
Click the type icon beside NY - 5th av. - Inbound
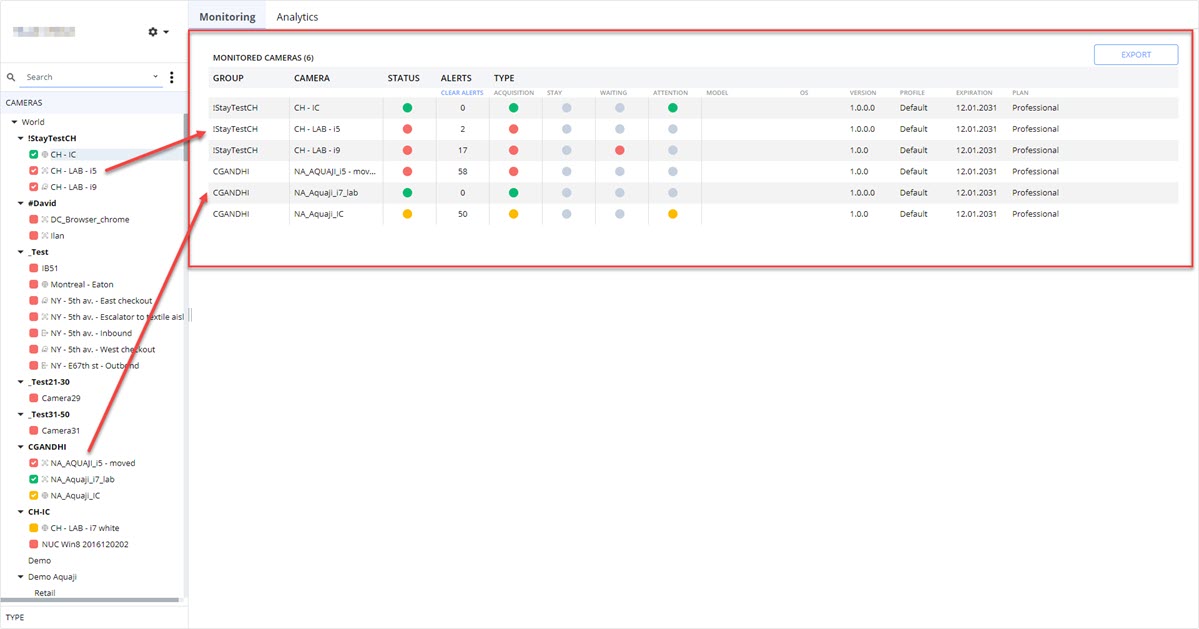point(45,333)
